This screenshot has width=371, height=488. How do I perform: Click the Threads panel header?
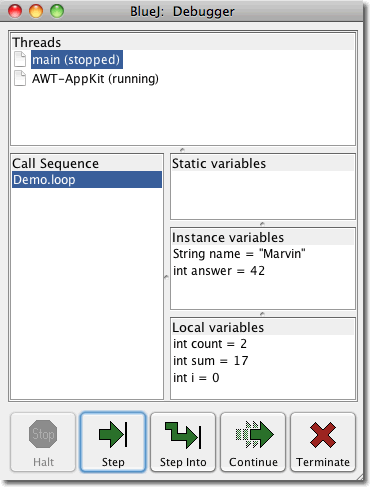click(183, 42)
